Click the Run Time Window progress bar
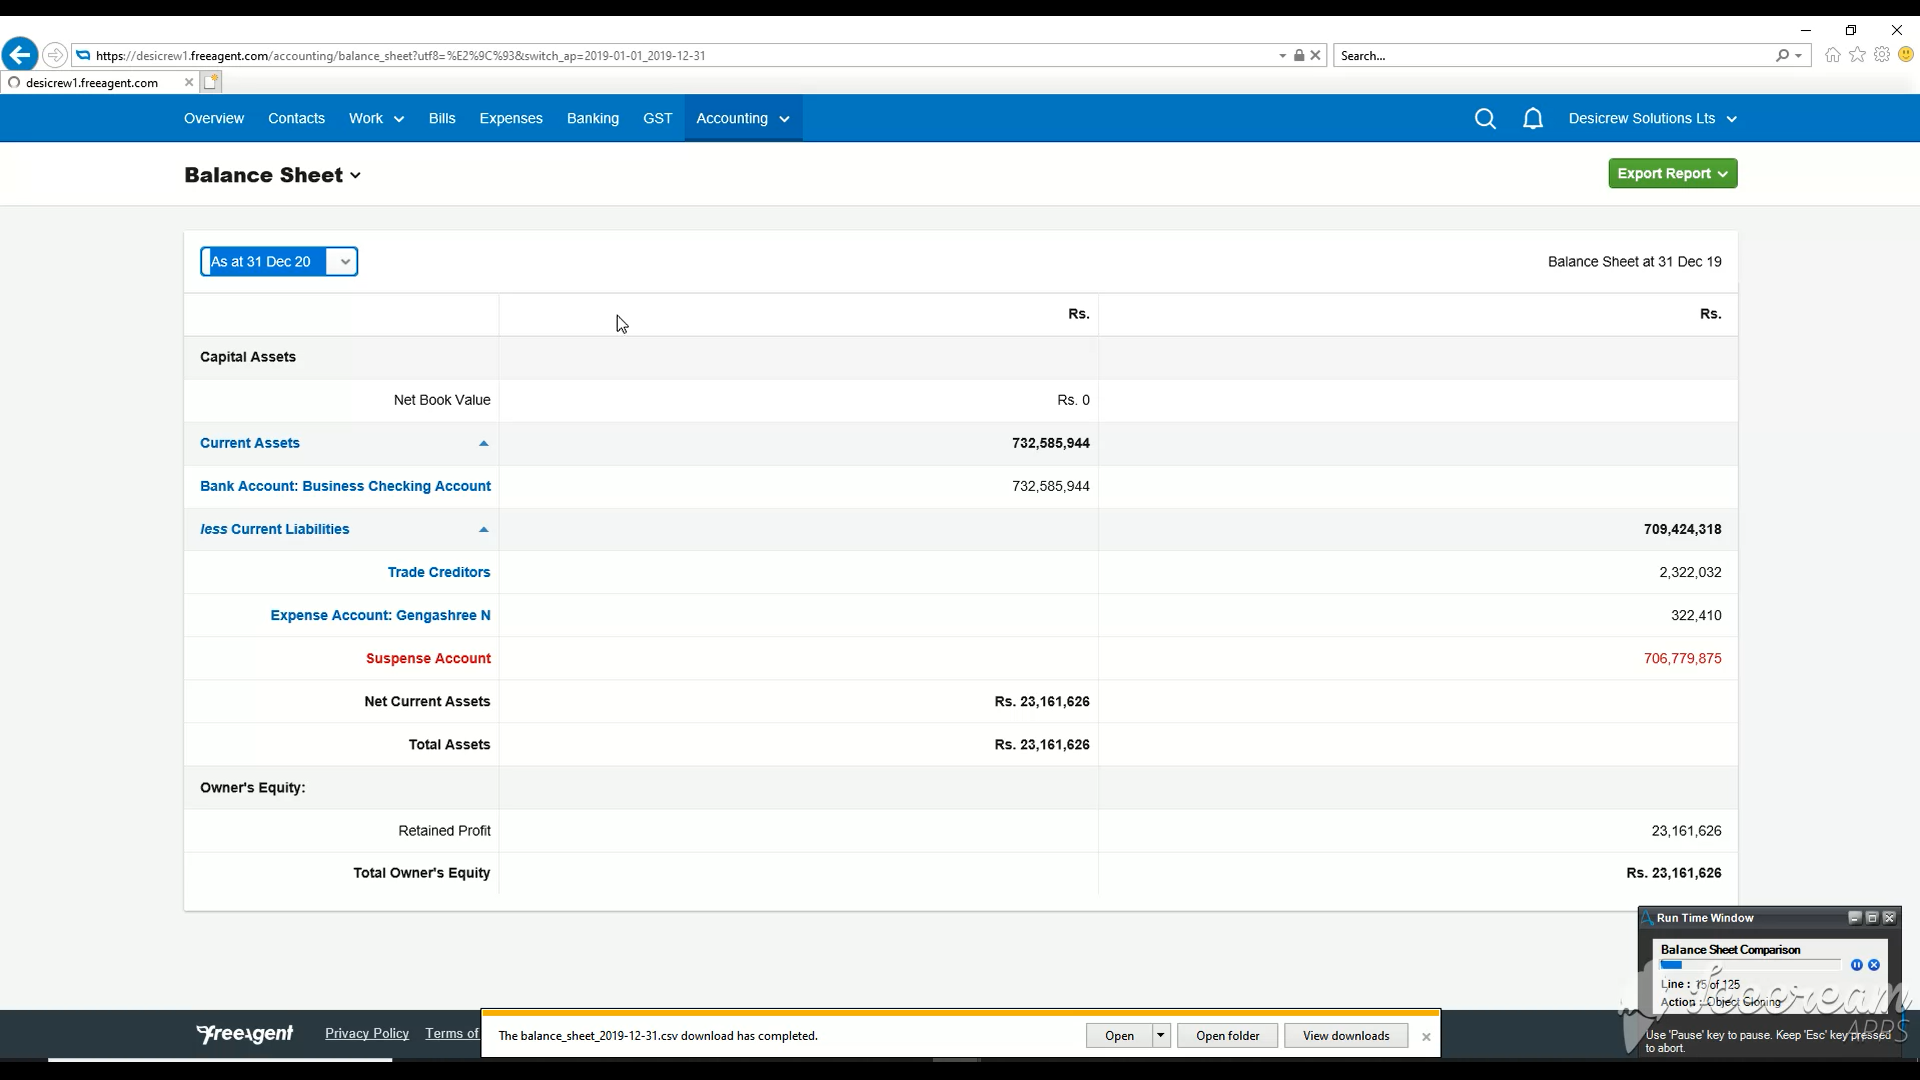Viewport: 1920px width, 1080px height. [1750, 965]
